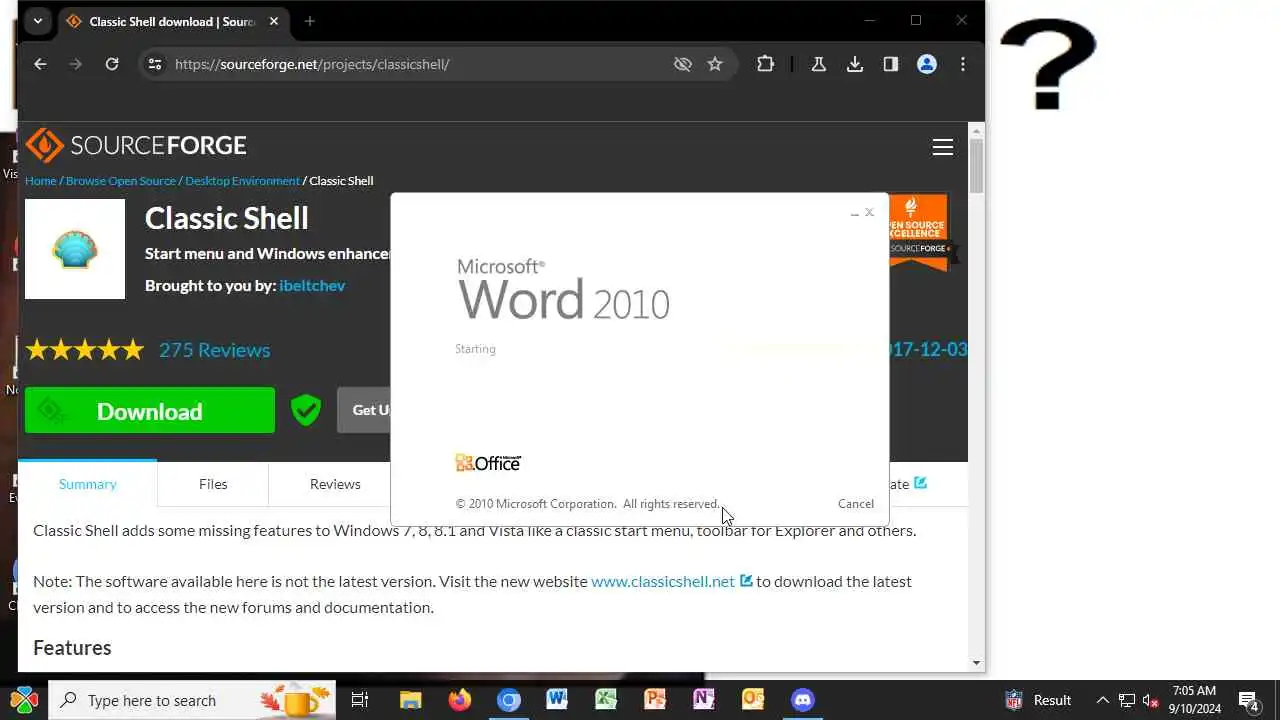Click the Get Updates button

click(365, 410)
